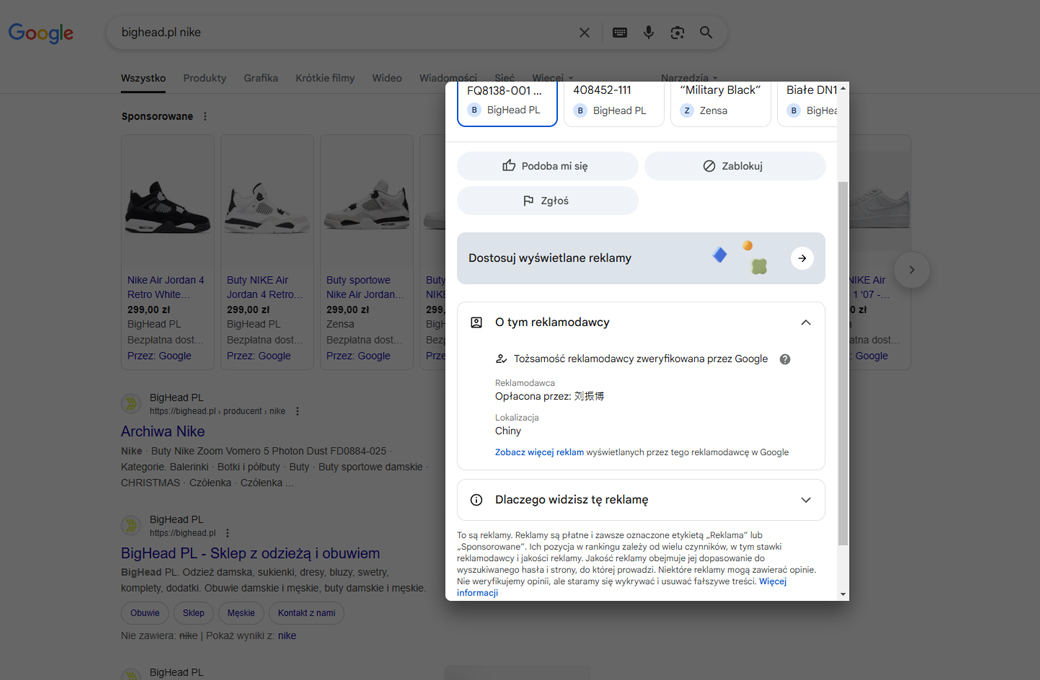Click the Opłacona przez advertiser name text
The width and height of the screenshot is (1040, 680).
[x=549, y=397]
